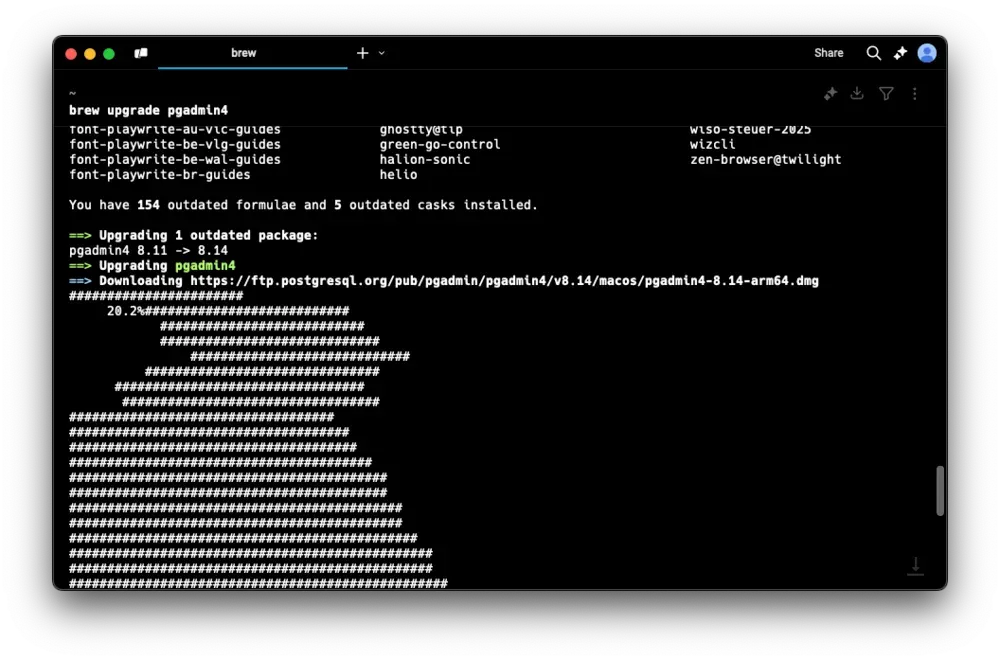Select the brew tab
This screenshot has height=660, width=1000.
coord(253,53)
